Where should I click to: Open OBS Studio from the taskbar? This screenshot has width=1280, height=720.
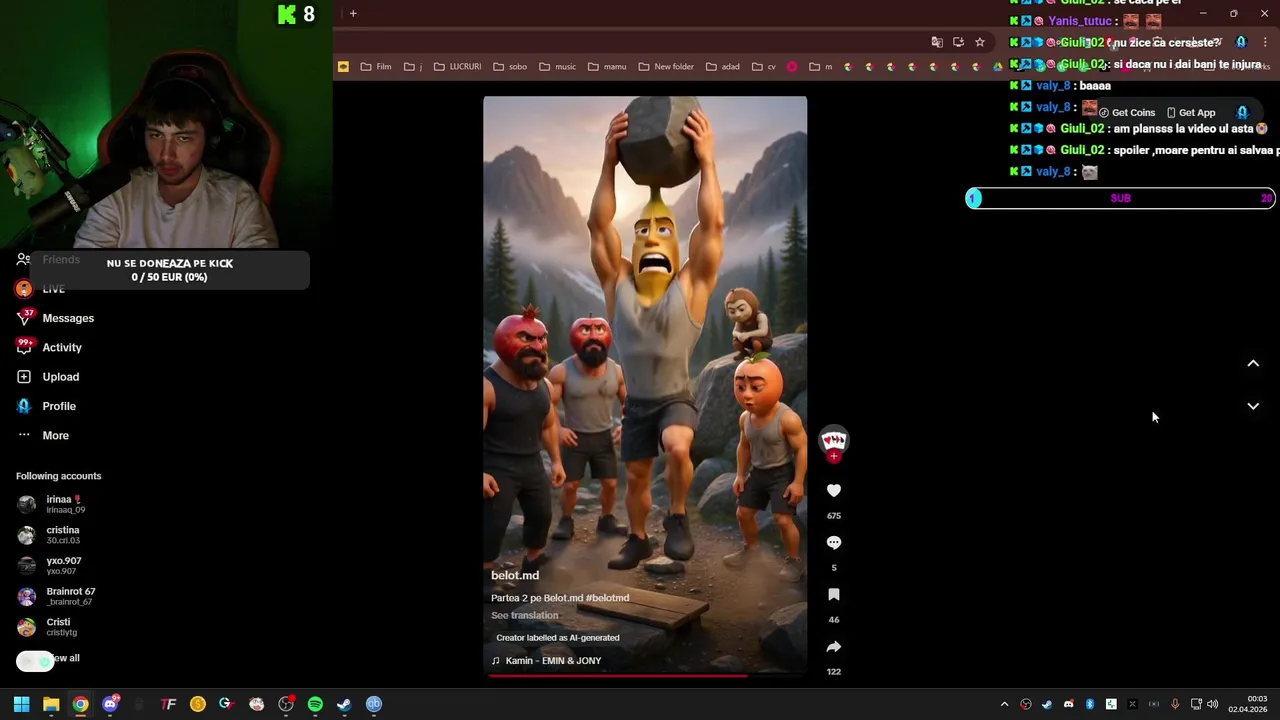[x=286, y=704]
